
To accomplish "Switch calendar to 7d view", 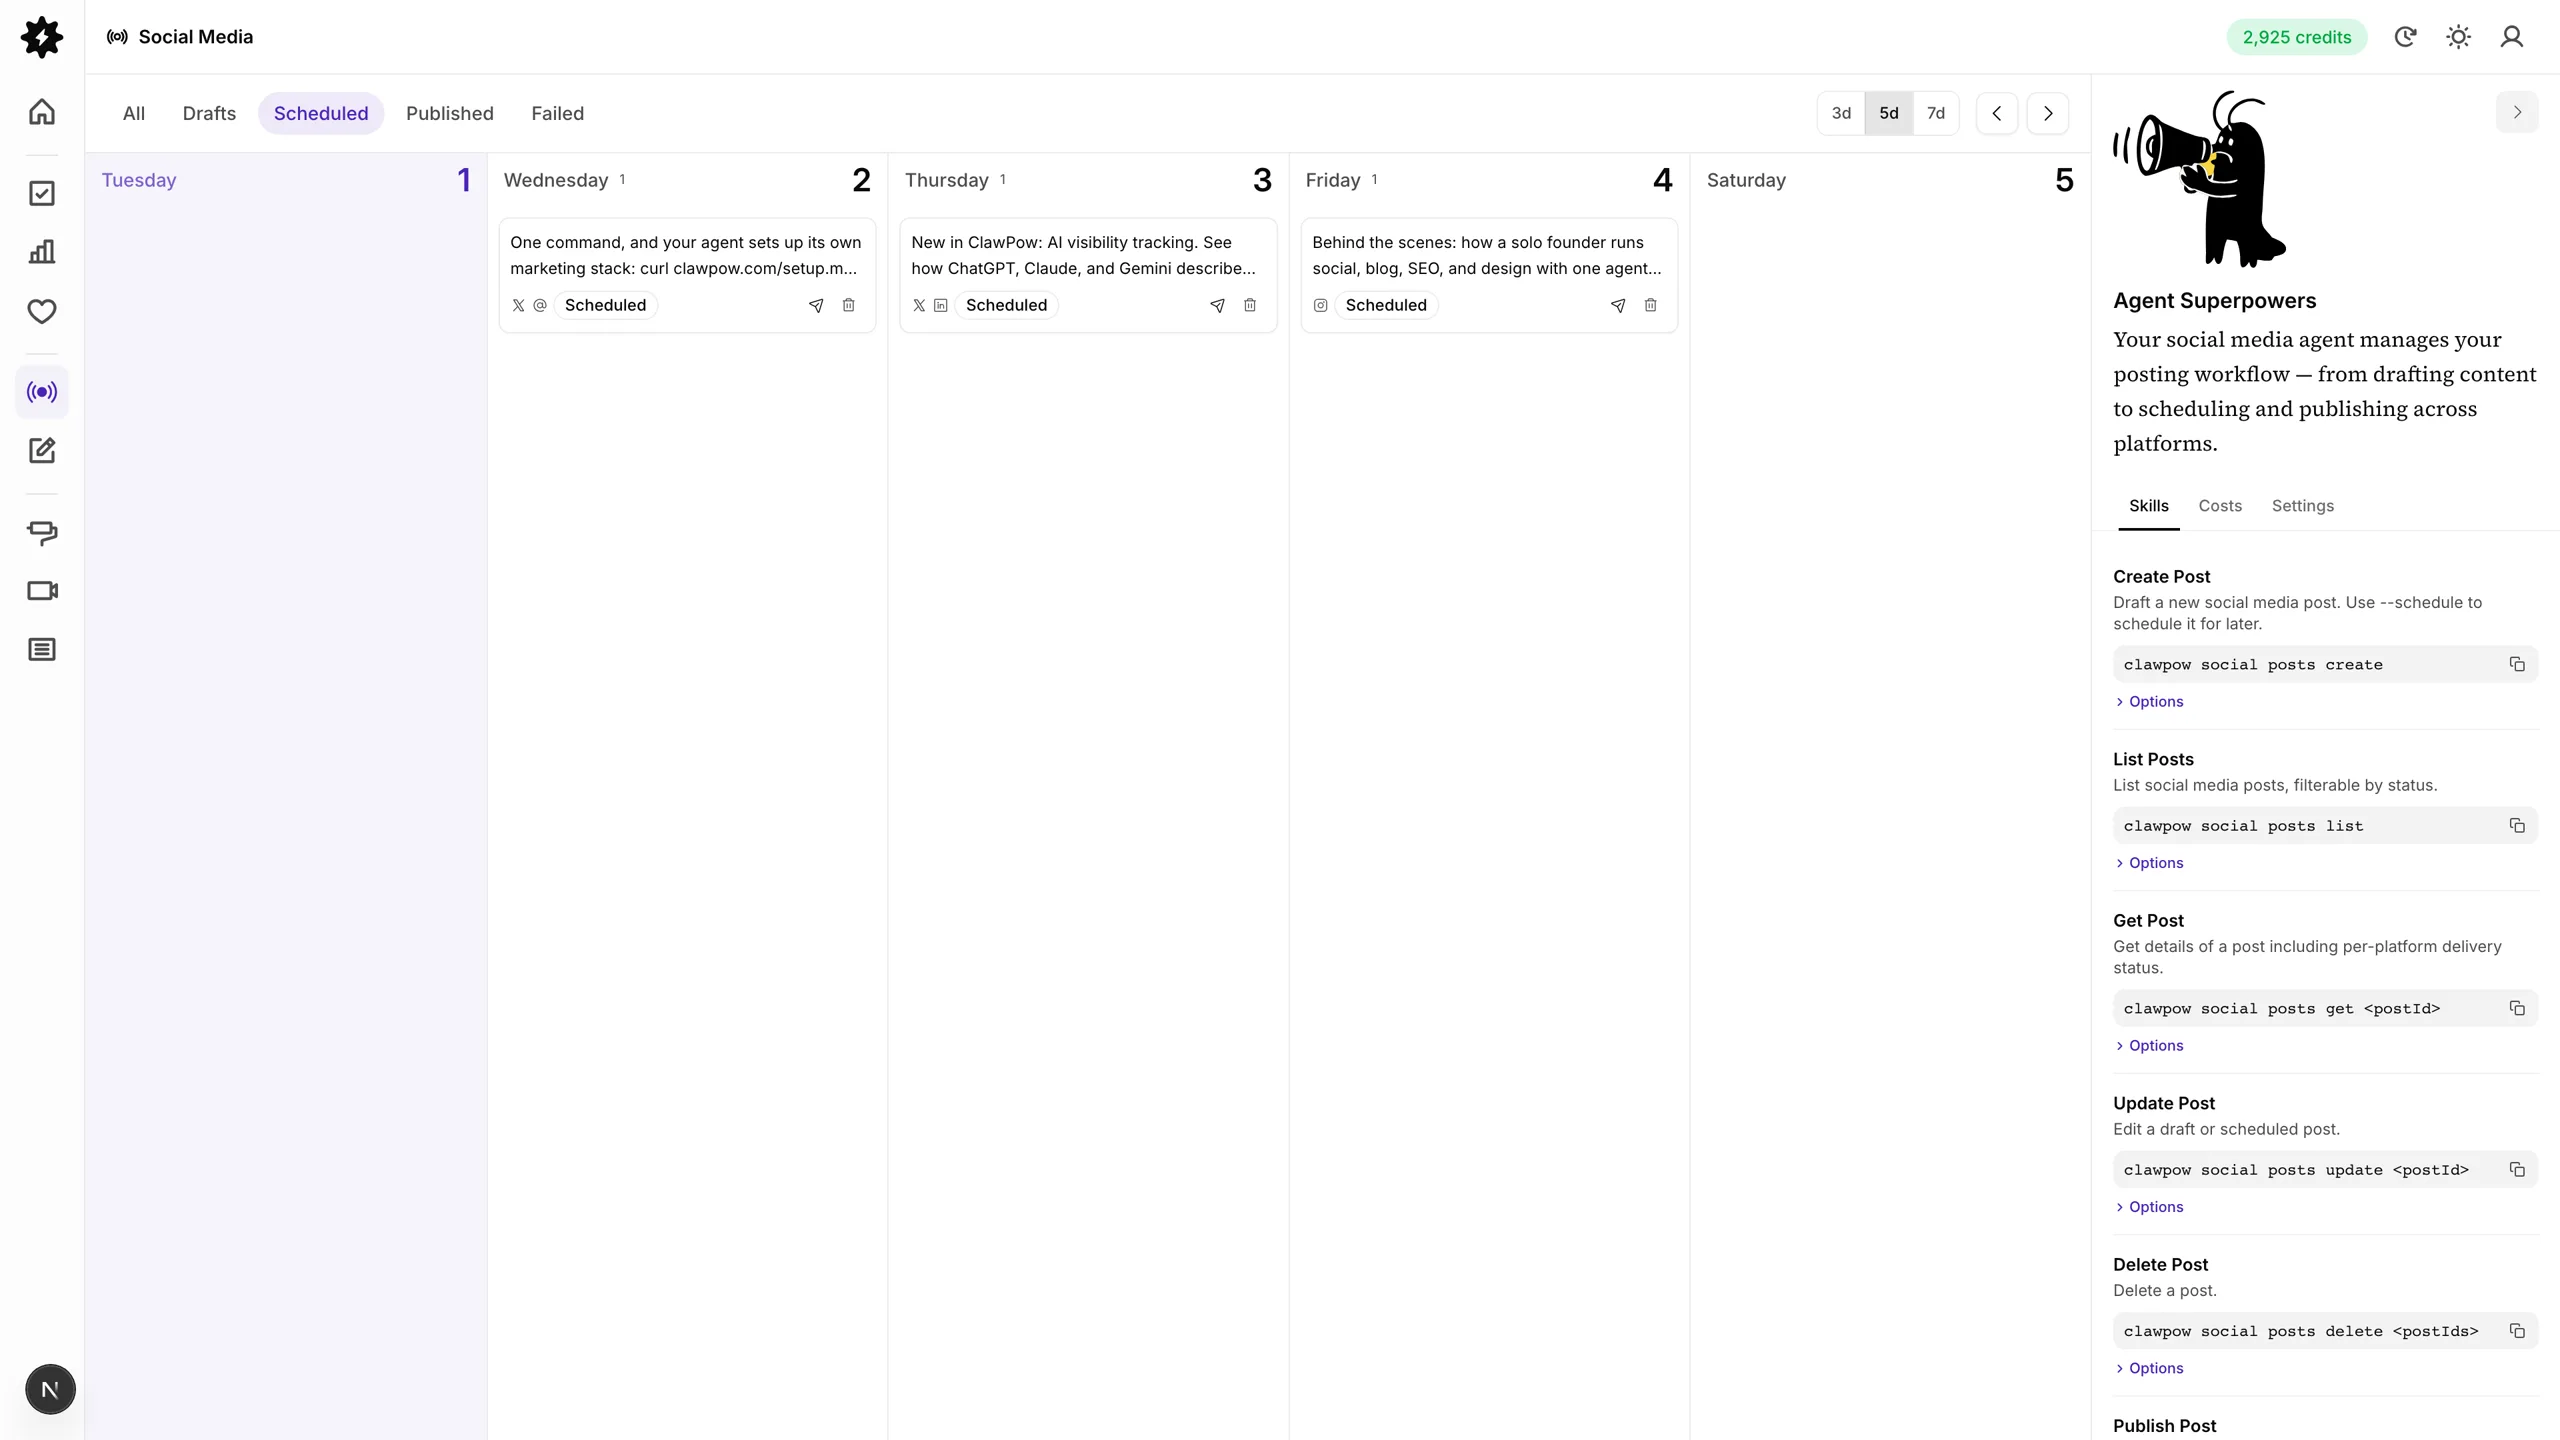I will point(1935,113).
